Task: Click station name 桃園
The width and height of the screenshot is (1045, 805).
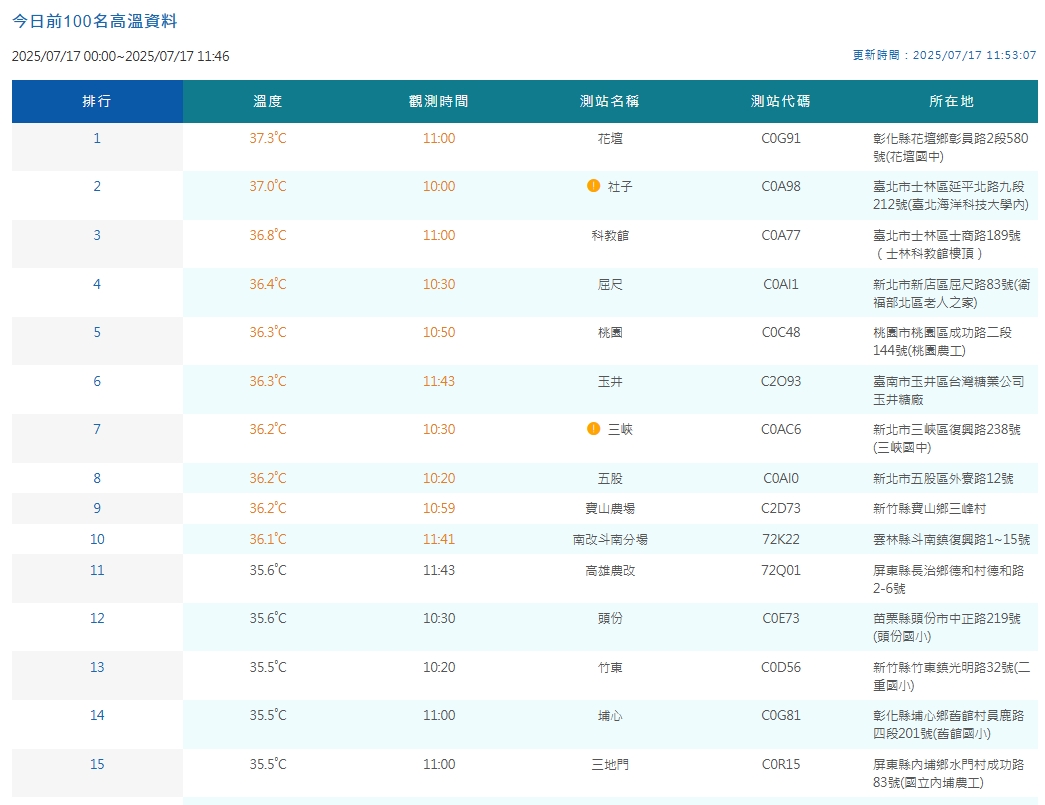Action: click(x=610, y=333)
